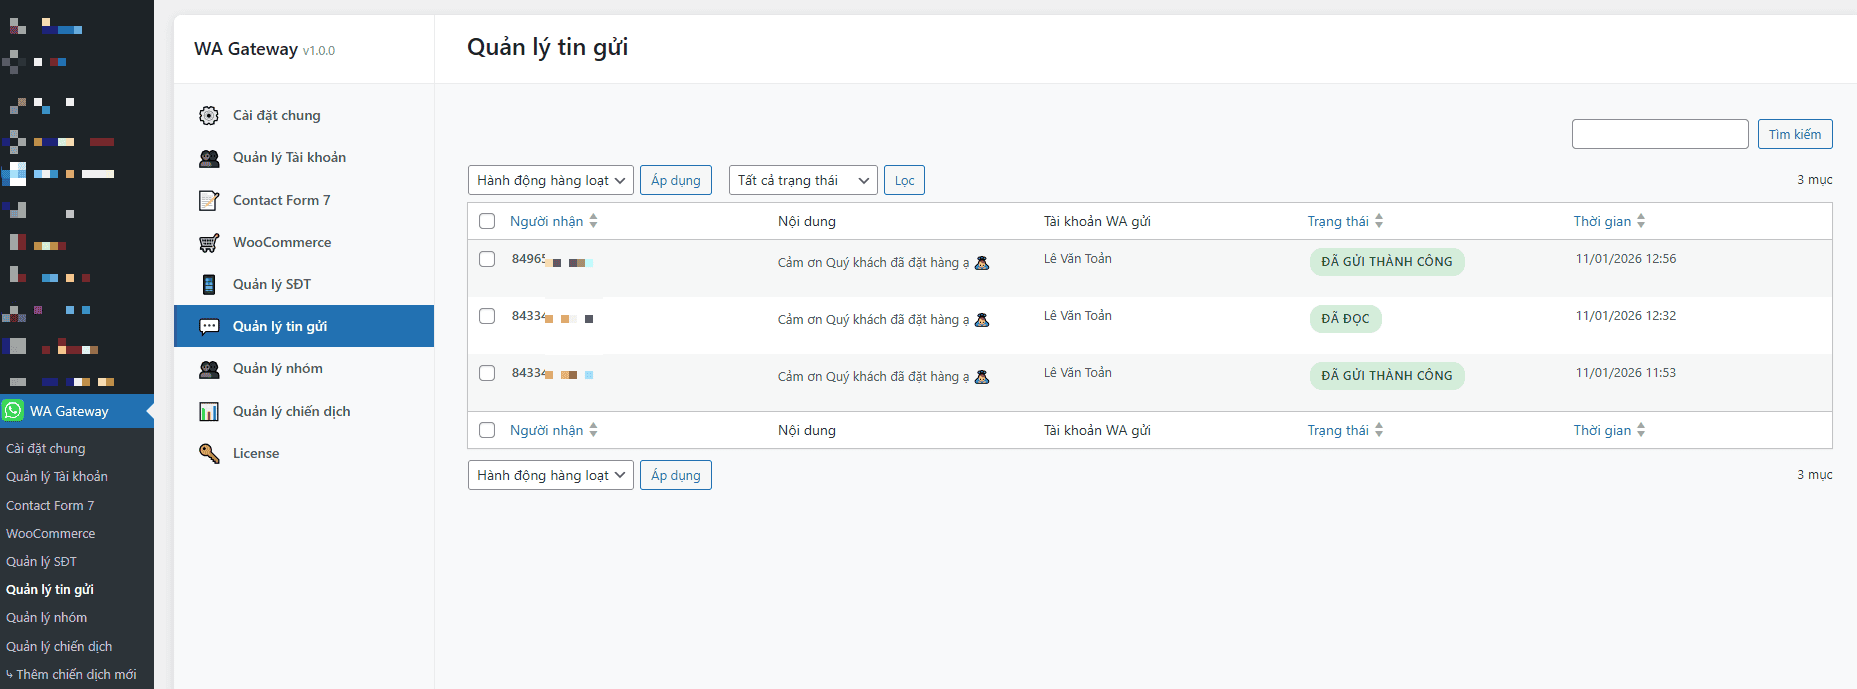Click the chart icon for Quản lý chiến dịch
The width and height of the screenshot is (1857, 689).
pos(208,412)
